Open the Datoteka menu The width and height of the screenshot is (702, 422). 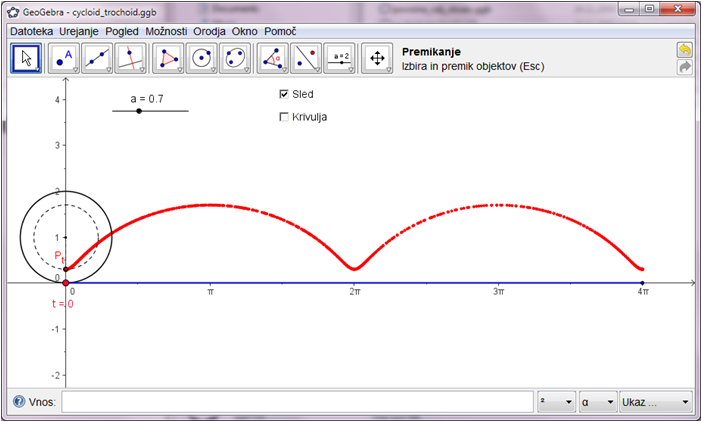click(31, 31)
